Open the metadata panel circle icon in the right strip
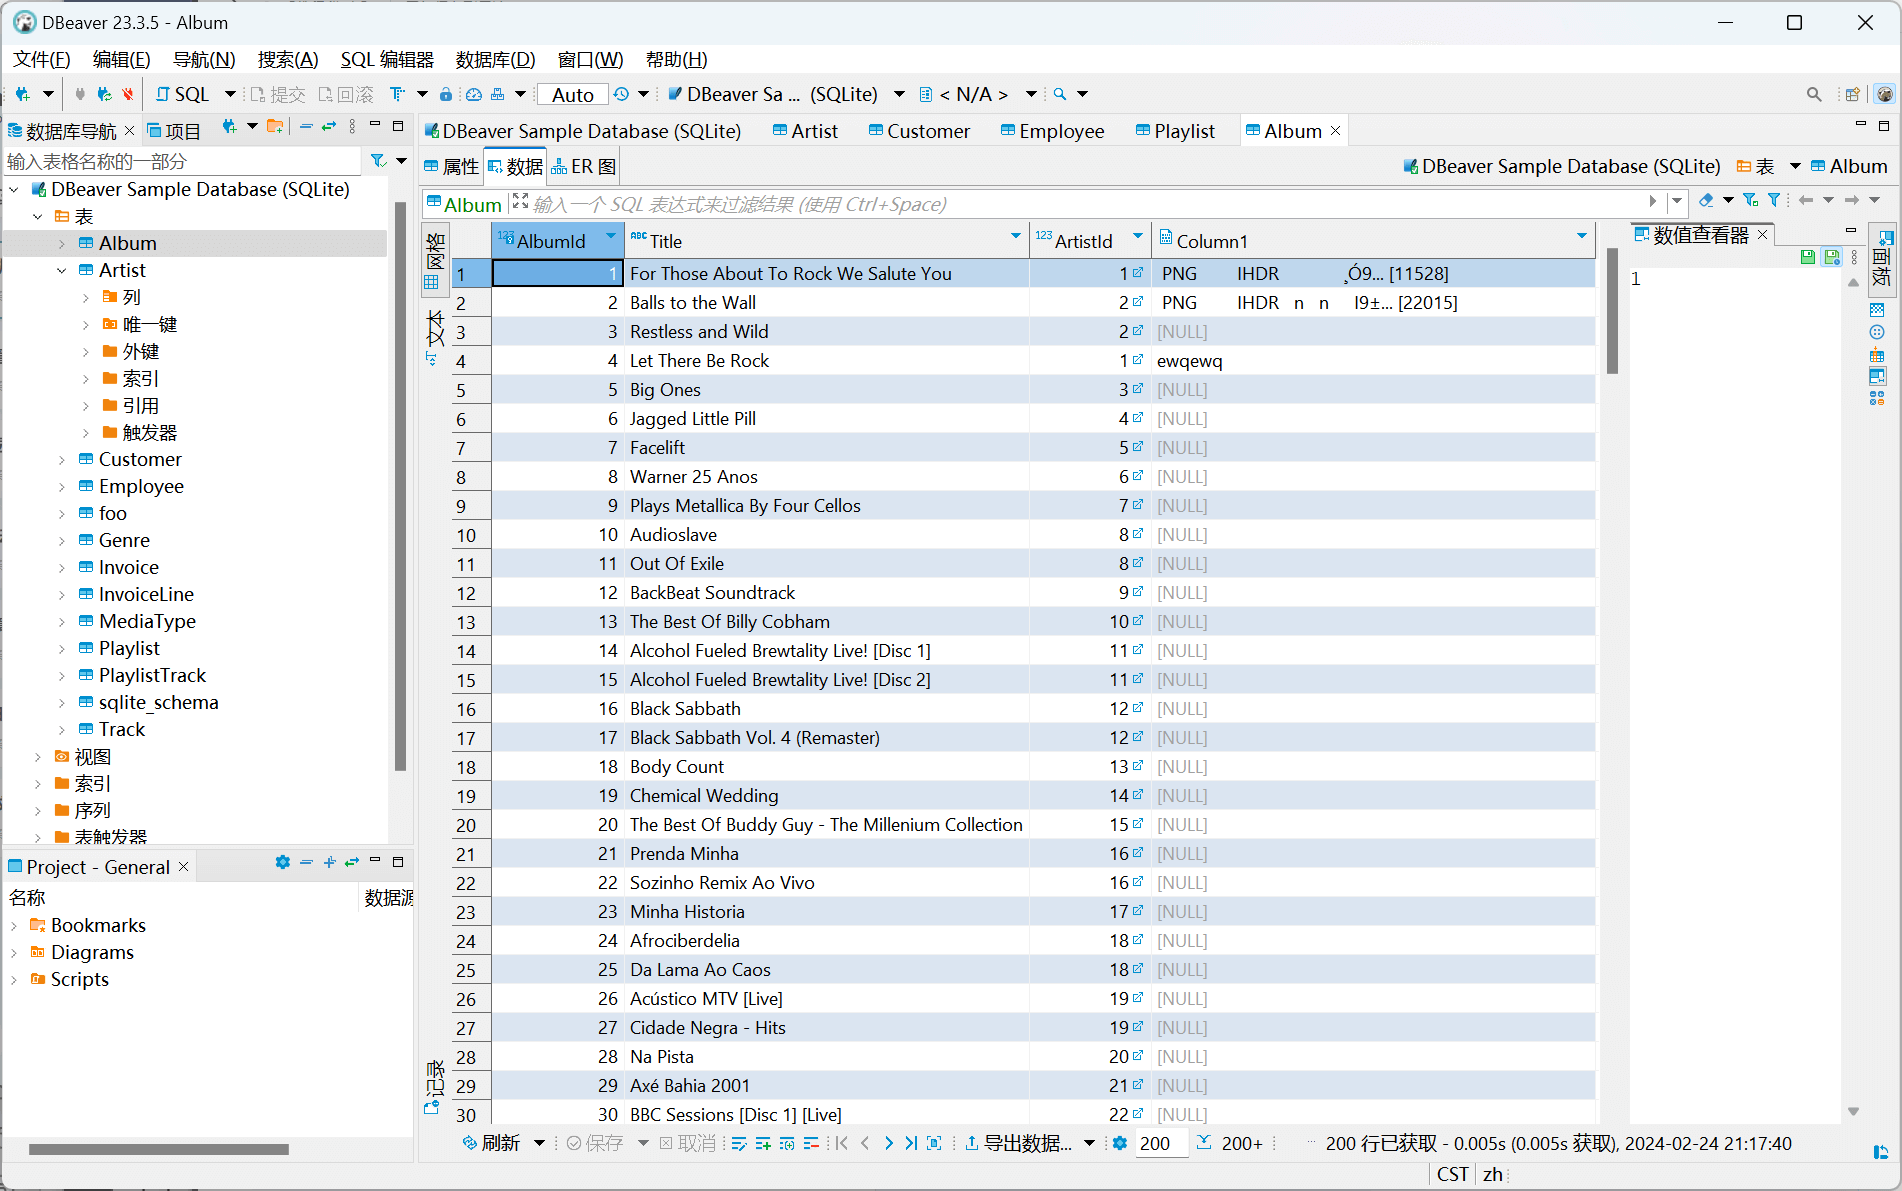The width and height of the screenshot is (1902, 1191). 1877,332
